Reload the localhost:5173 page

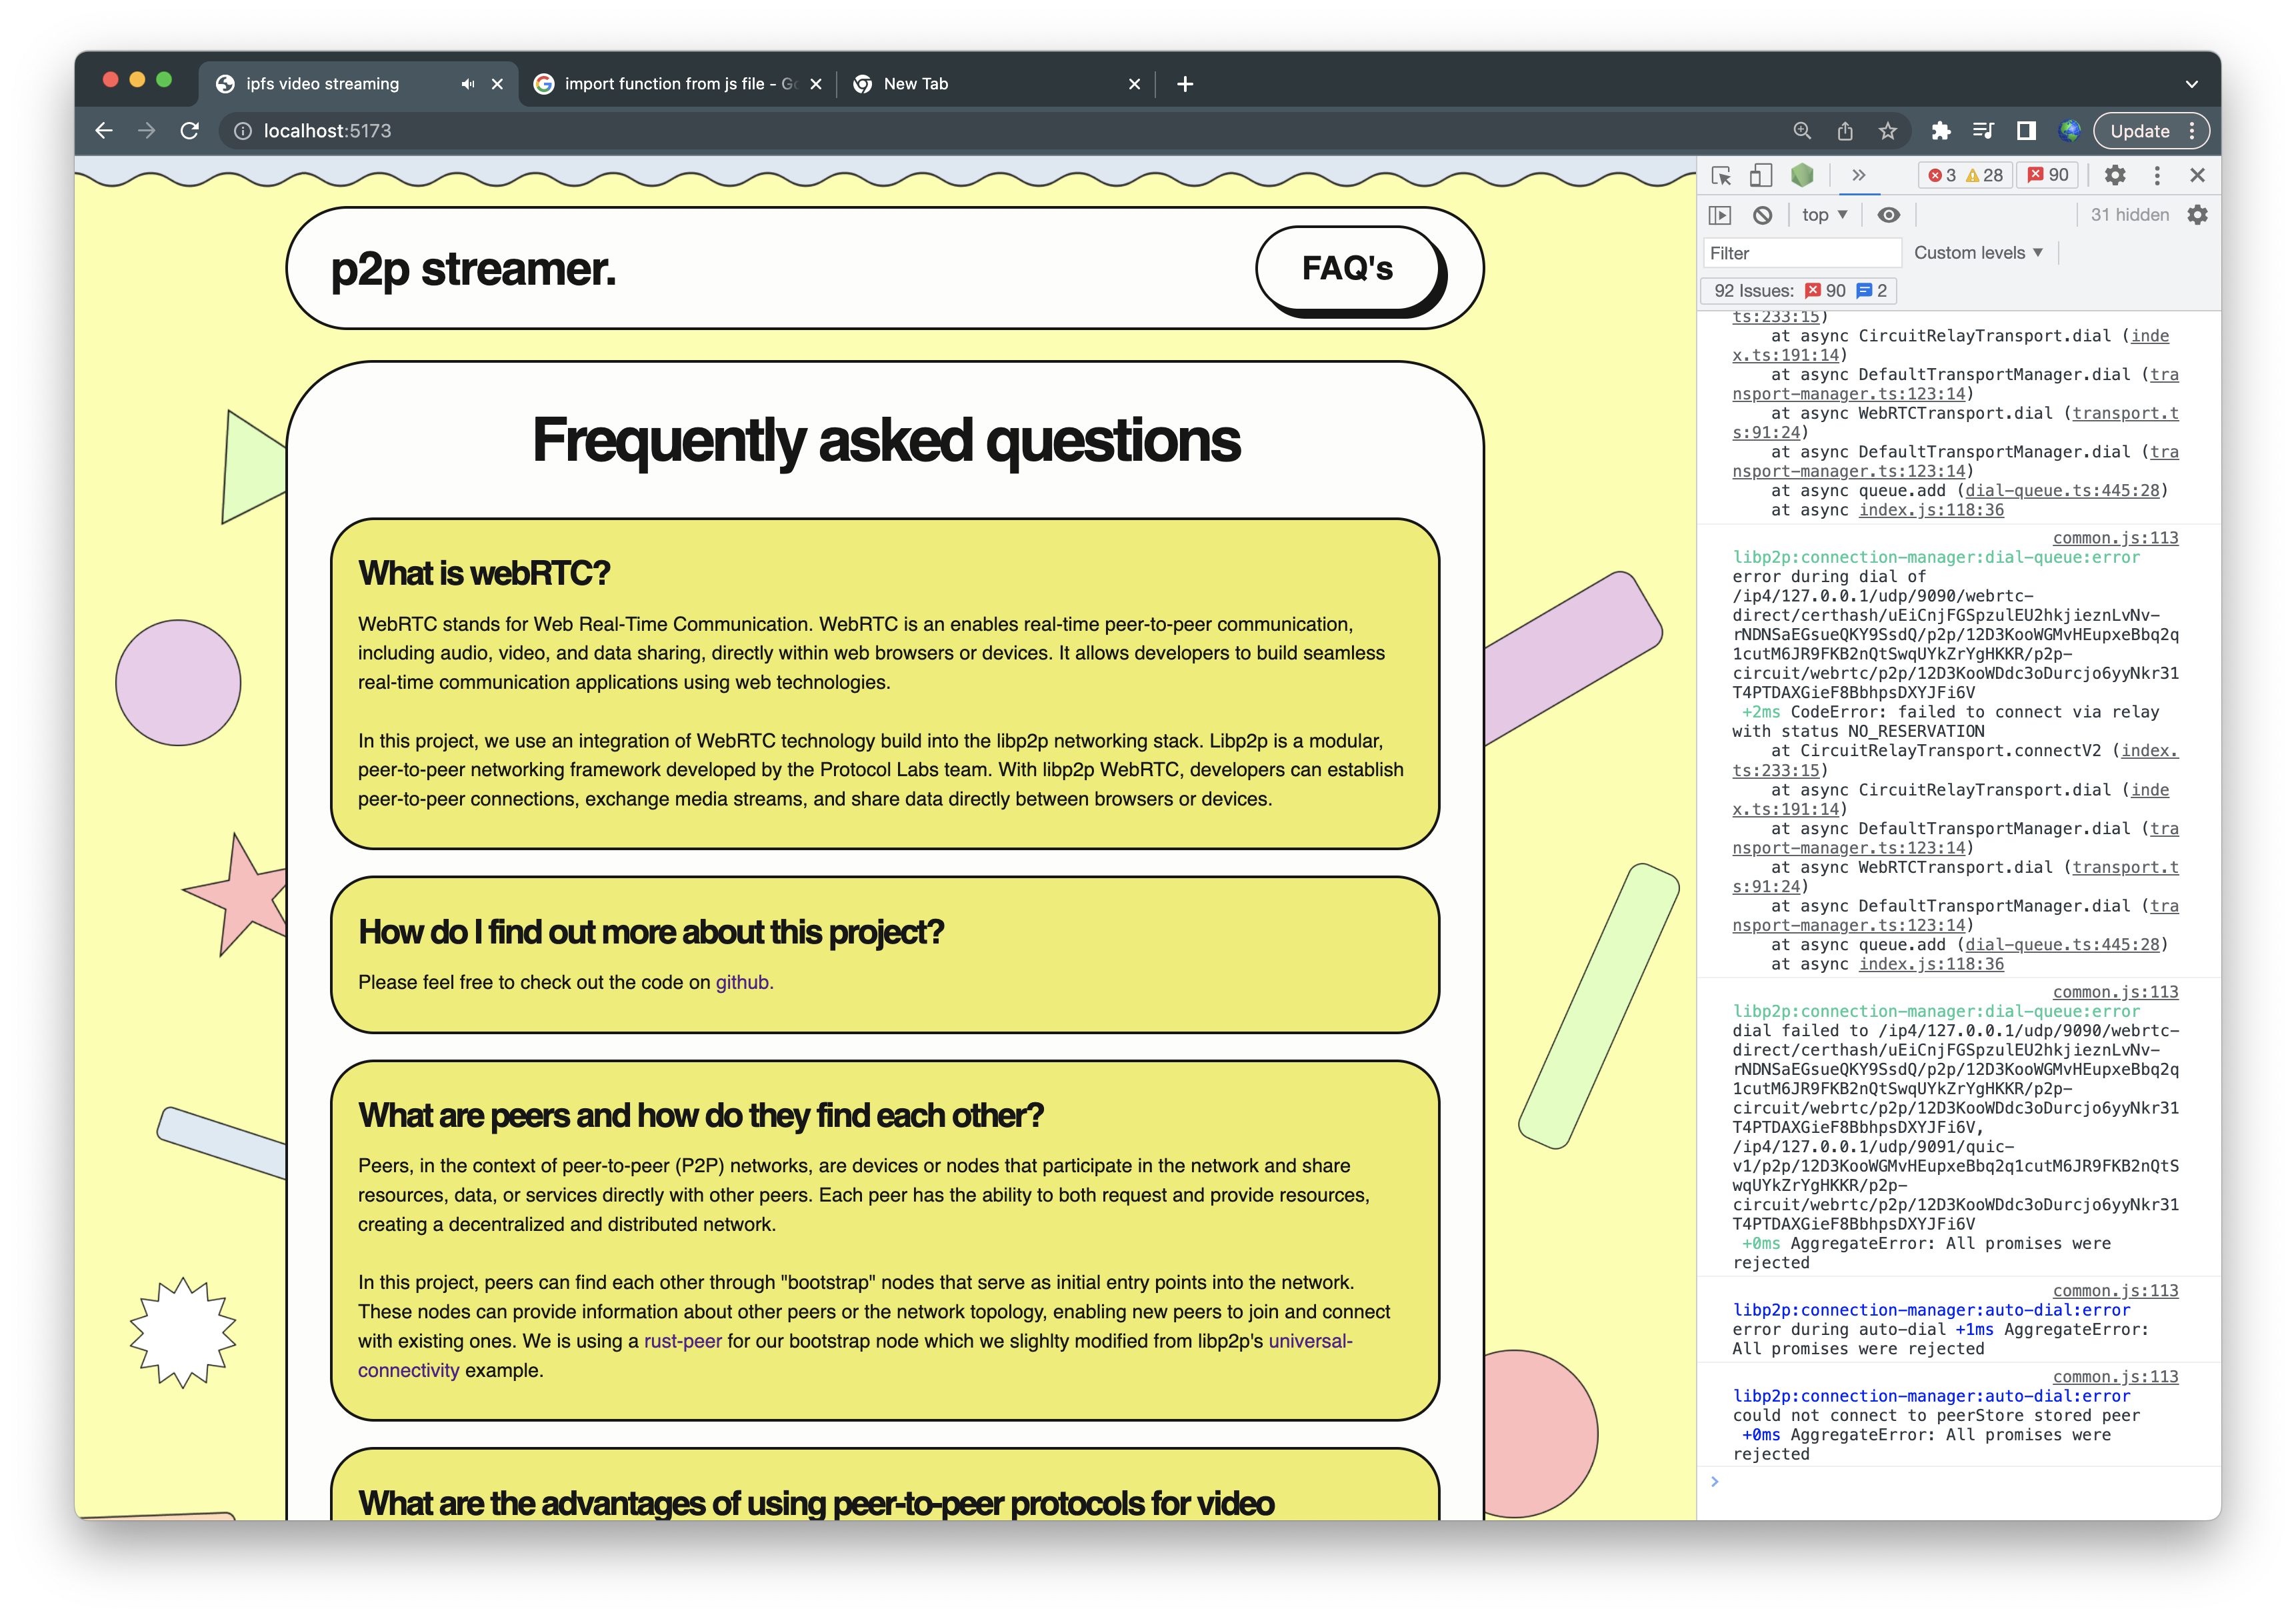coord(190,131)
